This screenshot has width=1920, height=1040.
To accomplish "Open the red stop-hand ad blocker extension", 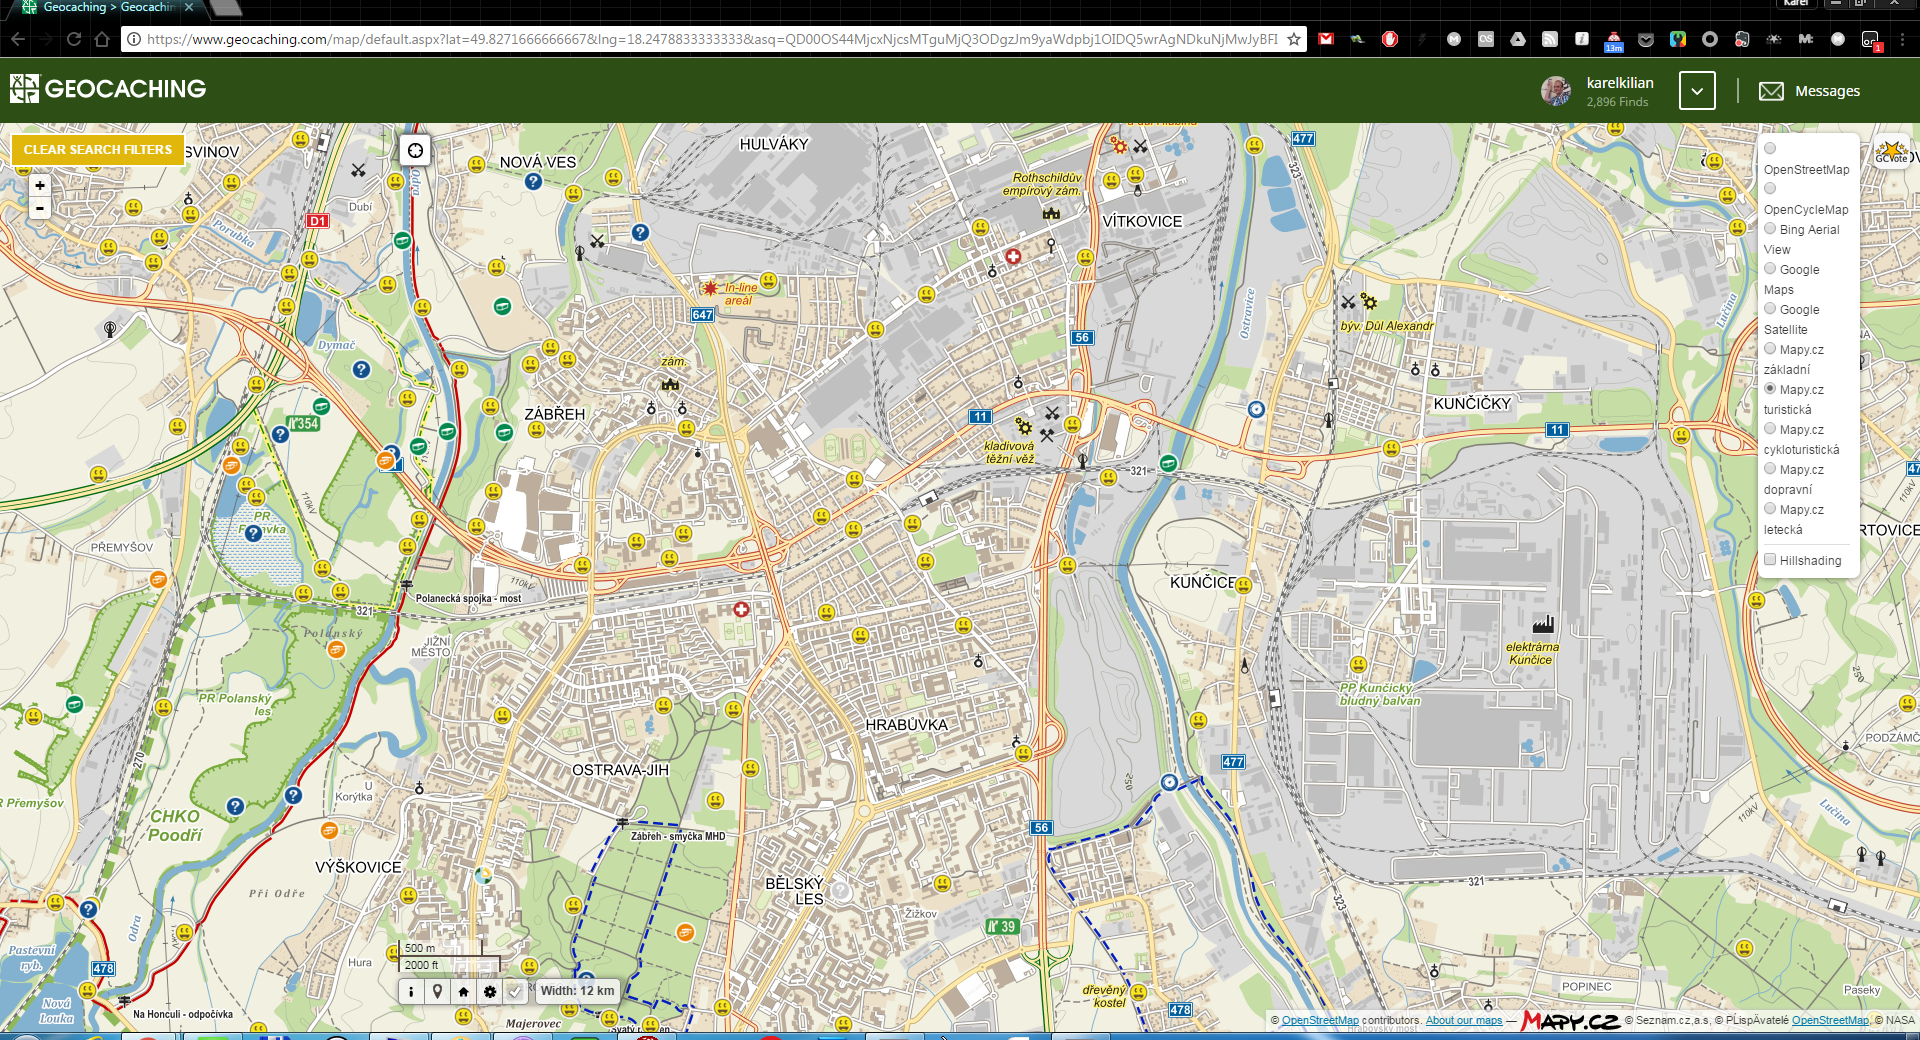I will point(1390,39).
